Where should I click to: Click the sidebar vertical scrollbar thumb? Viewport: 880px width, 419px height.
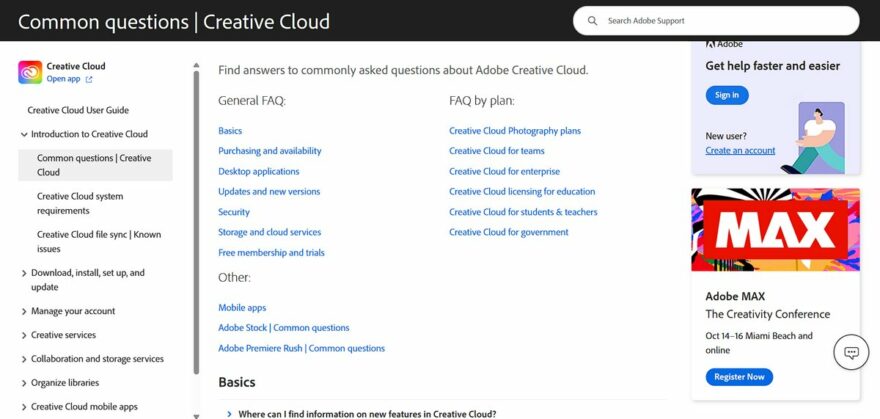click(196, 222)
